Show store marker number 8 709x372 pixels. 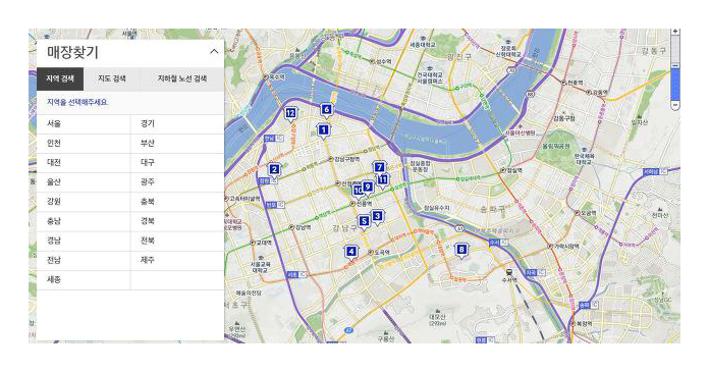tap(461, 250)
